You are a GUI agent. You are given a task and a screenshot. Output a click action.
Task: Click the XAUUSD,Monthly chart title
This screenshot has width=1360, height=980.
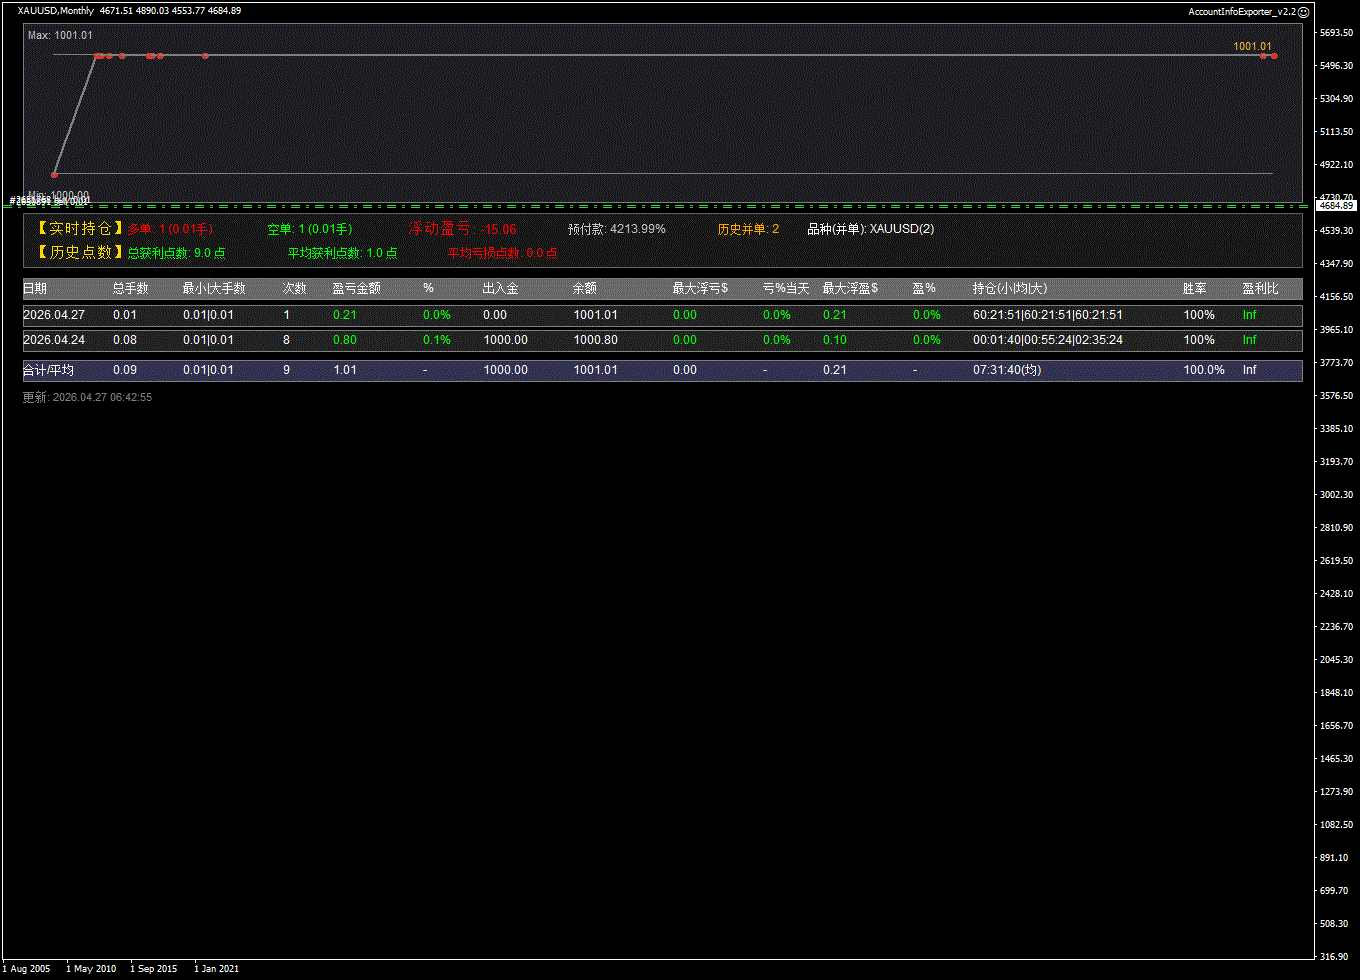(x=55, y=11)
